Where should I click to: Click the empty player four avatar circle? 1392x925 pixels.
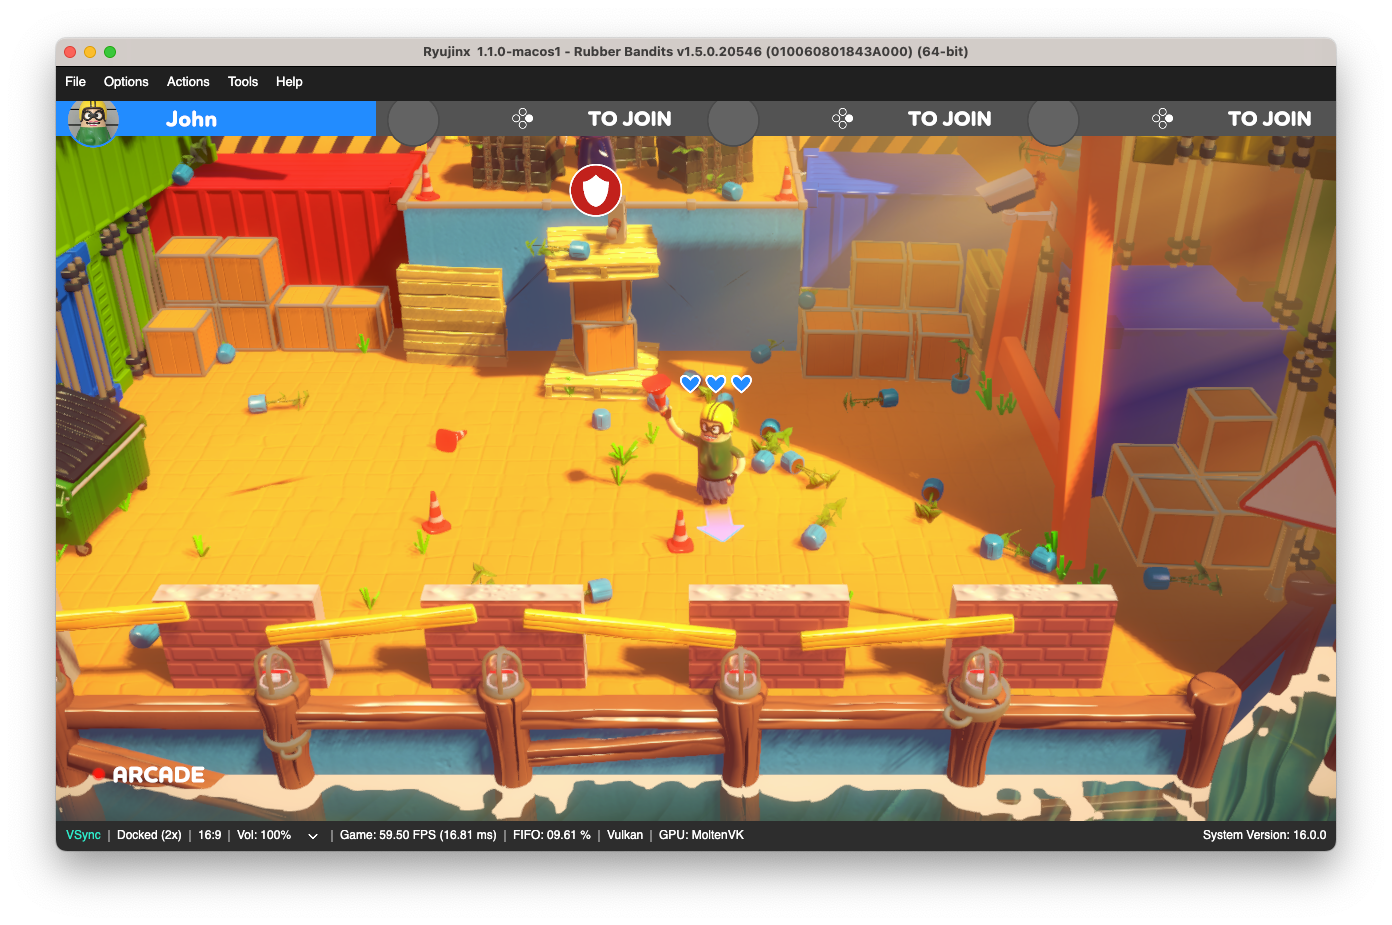coord(1053,122)
